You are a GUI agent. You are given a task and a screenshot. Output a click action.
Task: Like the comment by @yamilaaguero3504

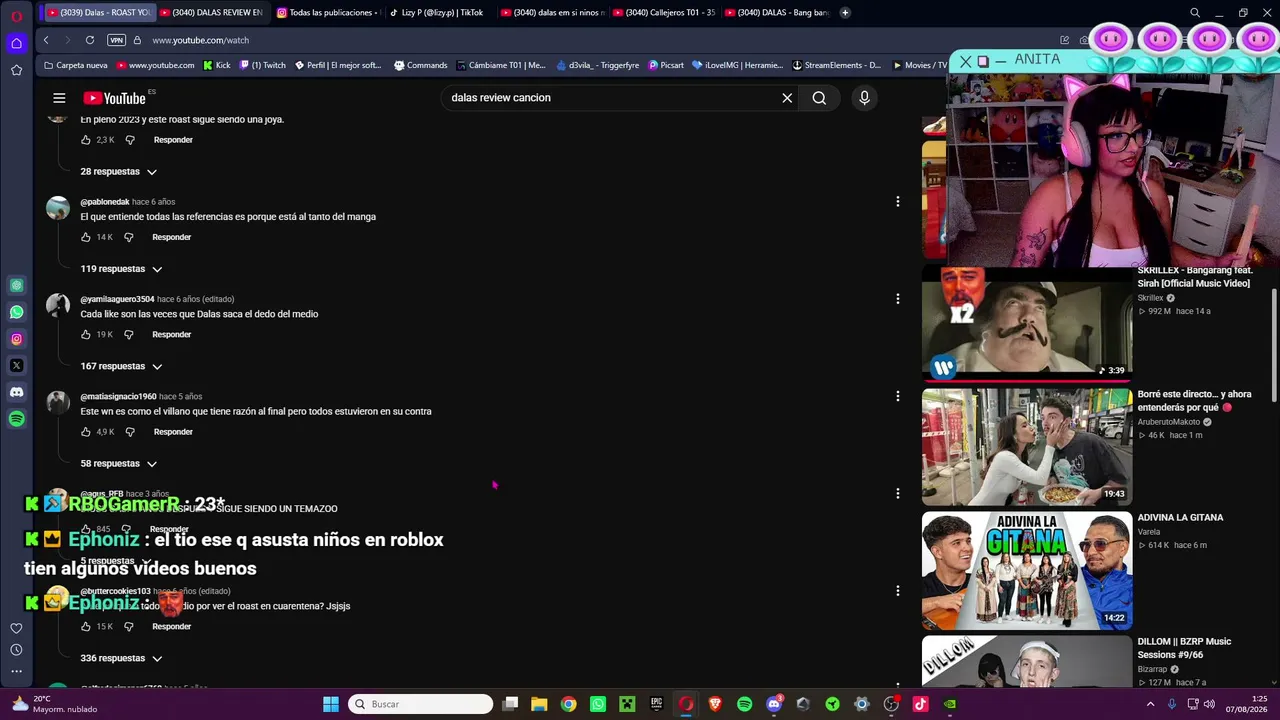click(x=86, y=334)
